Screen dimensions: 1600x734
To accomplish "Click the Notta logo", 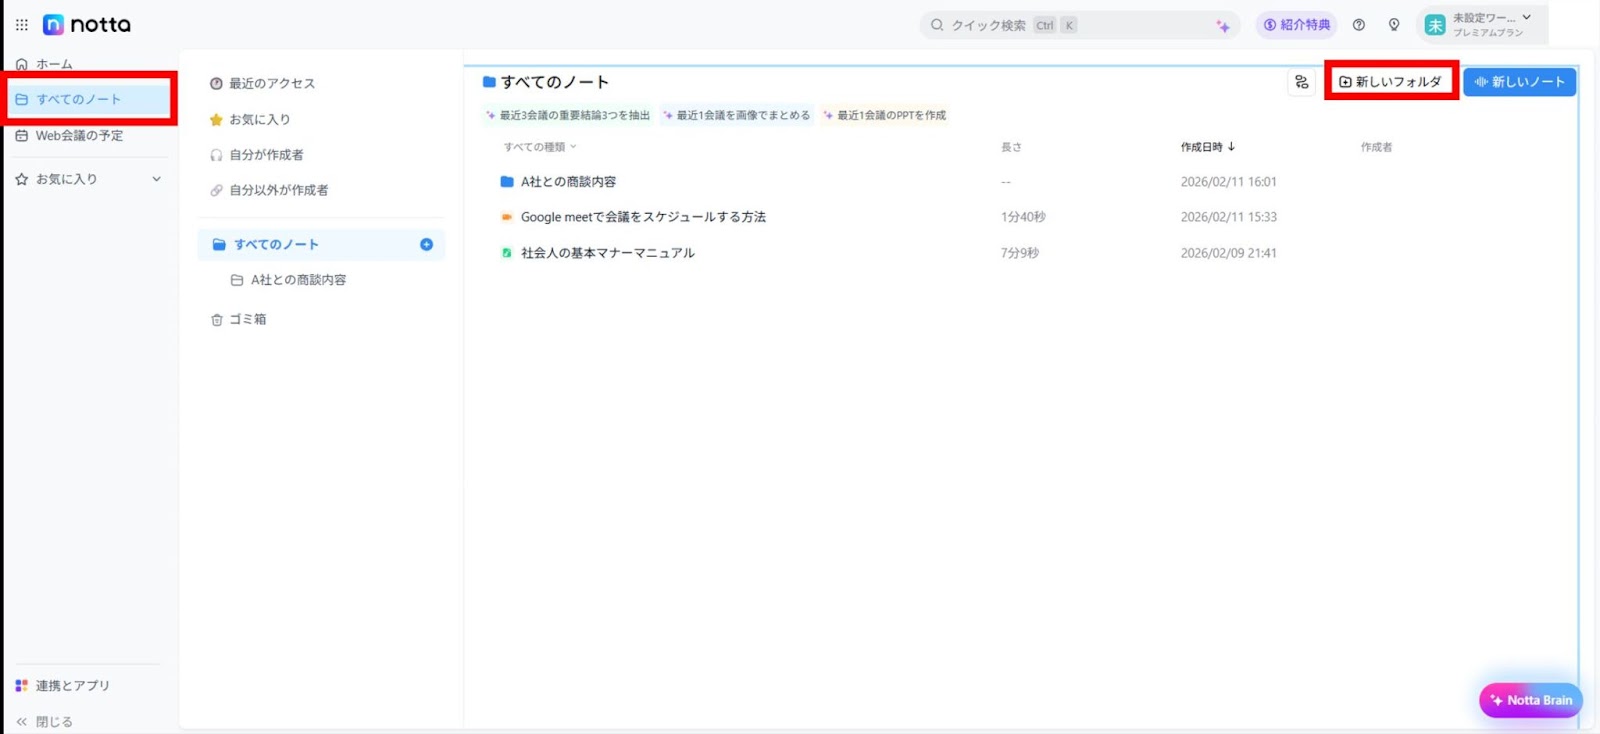I will 87,25.
